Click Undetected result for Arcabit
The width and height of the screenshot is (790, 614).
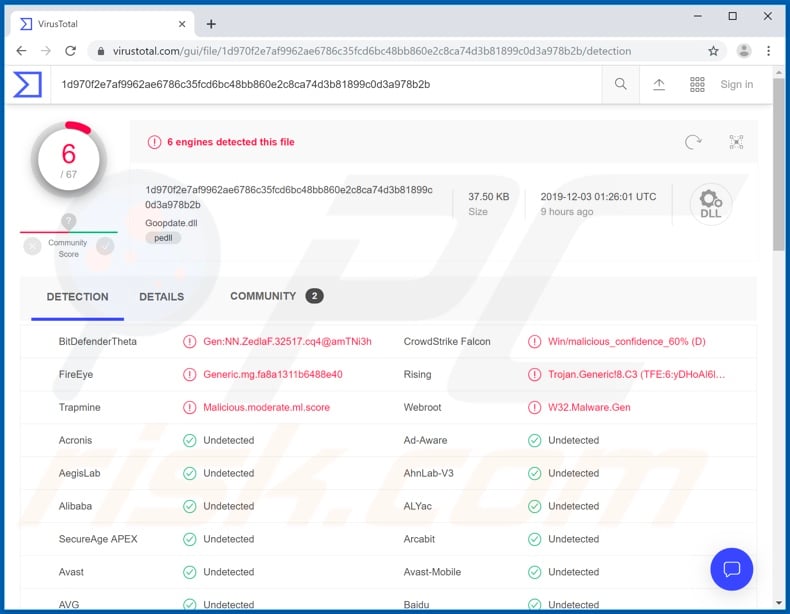point(573,539)
